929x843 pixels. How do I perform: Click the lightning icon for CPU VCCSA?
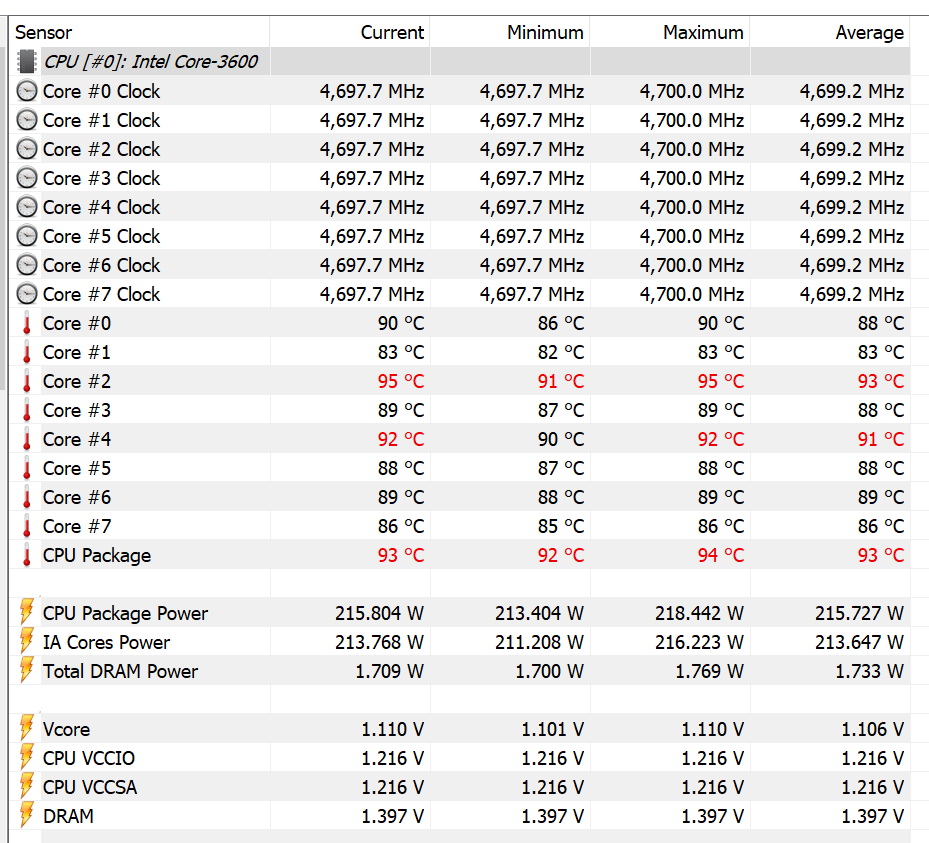pos(27,786)
